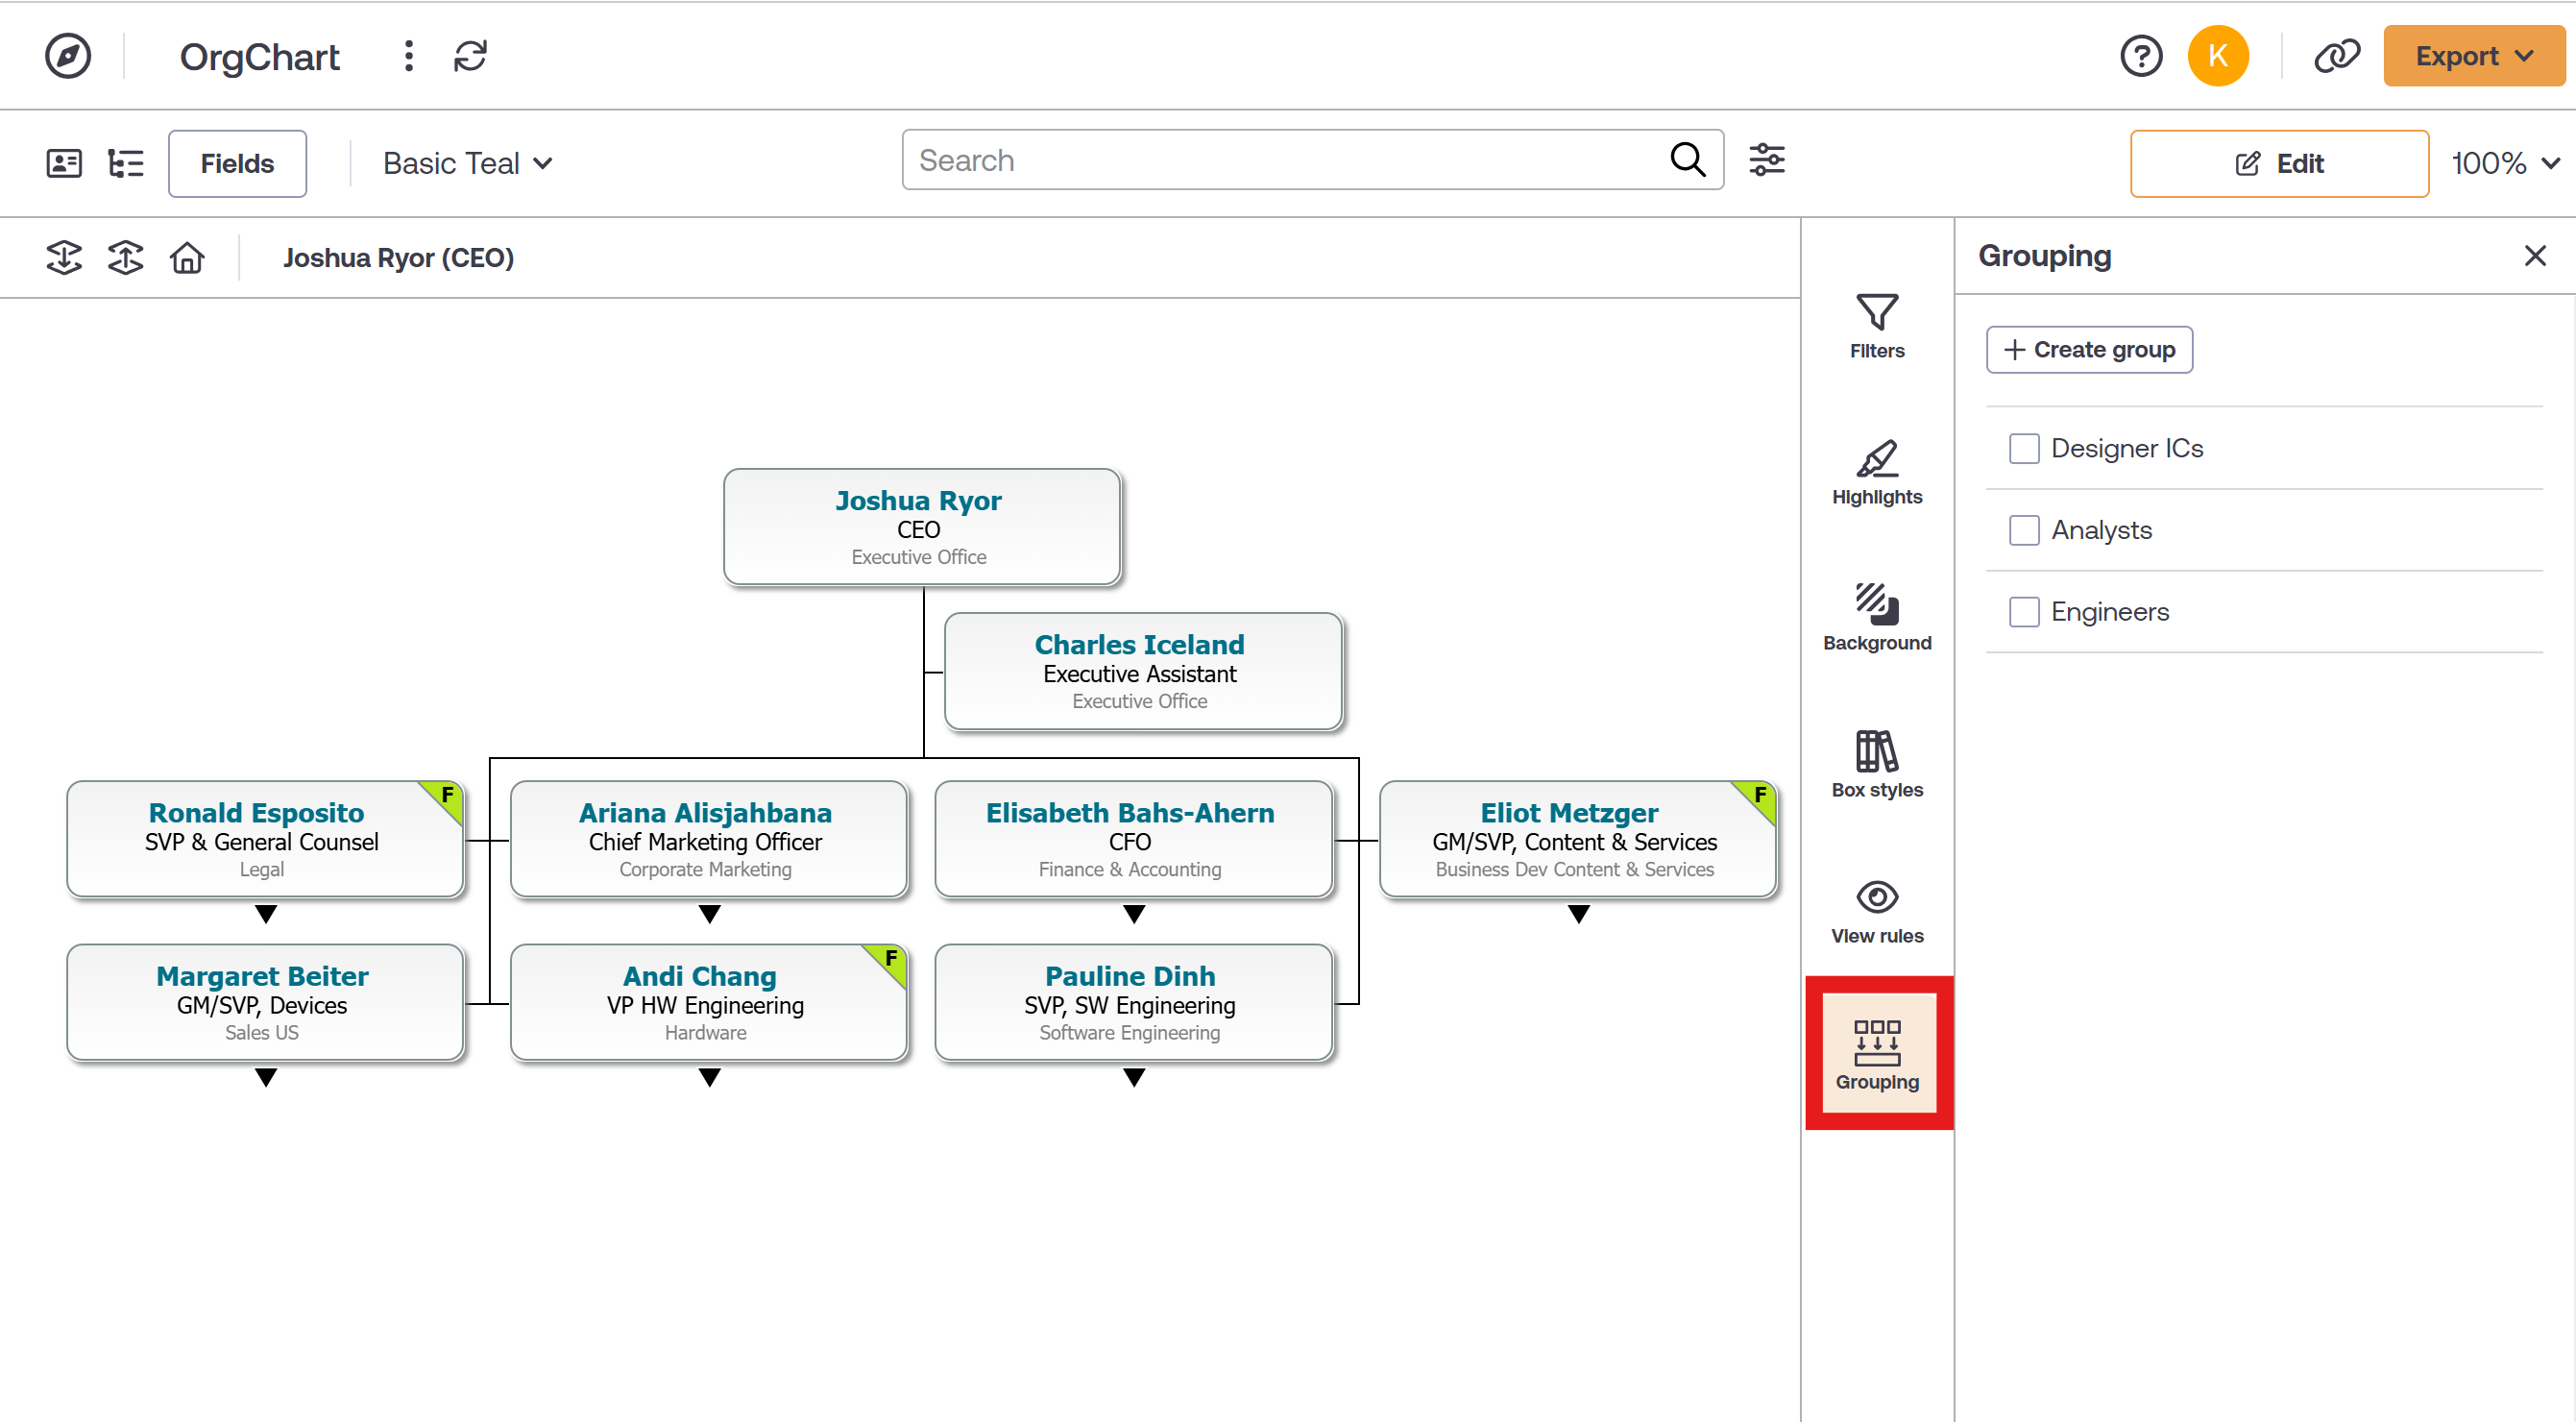Viewport: 2576px width, 1422px height.
Task: Check the Designer ICs group
Action: tap(2025, 448)
